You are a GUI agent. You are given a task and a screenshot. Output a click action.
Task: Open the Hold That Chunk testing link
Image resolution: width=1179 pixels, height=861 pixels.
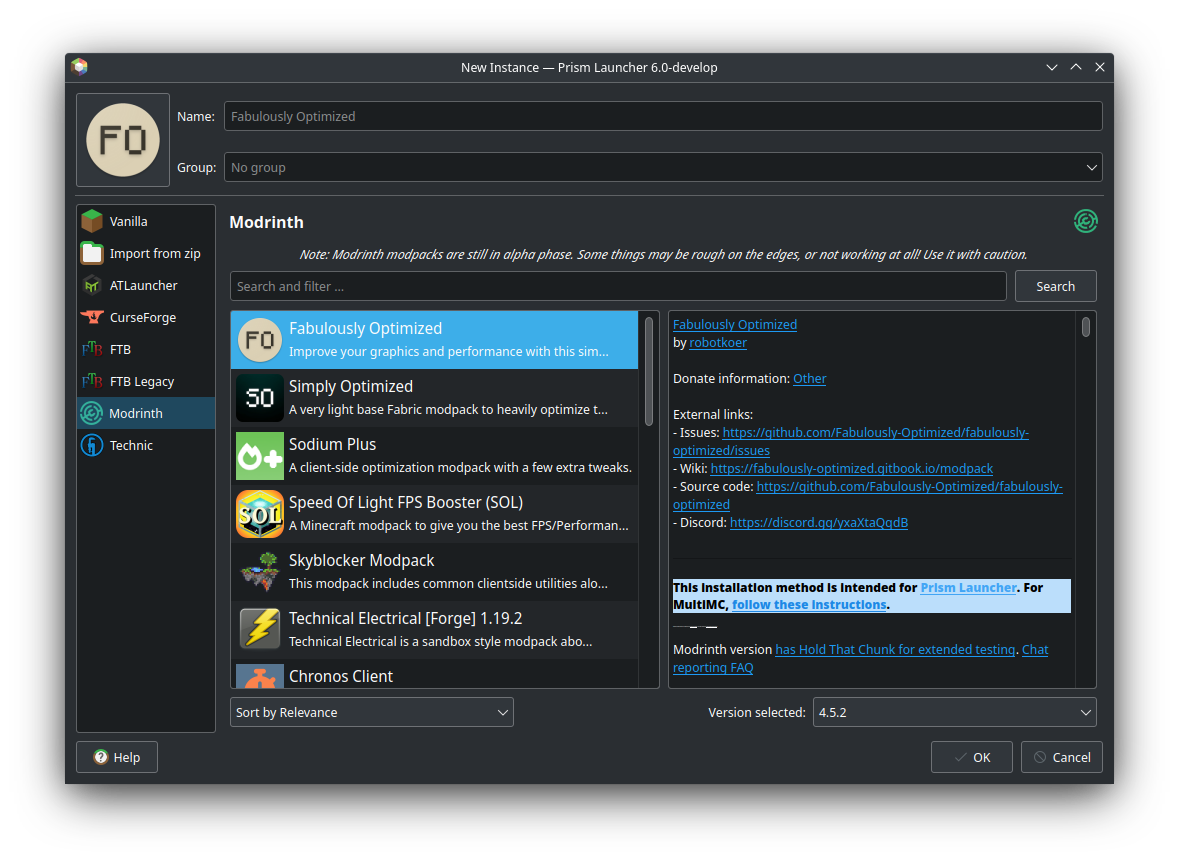point(895,650)
